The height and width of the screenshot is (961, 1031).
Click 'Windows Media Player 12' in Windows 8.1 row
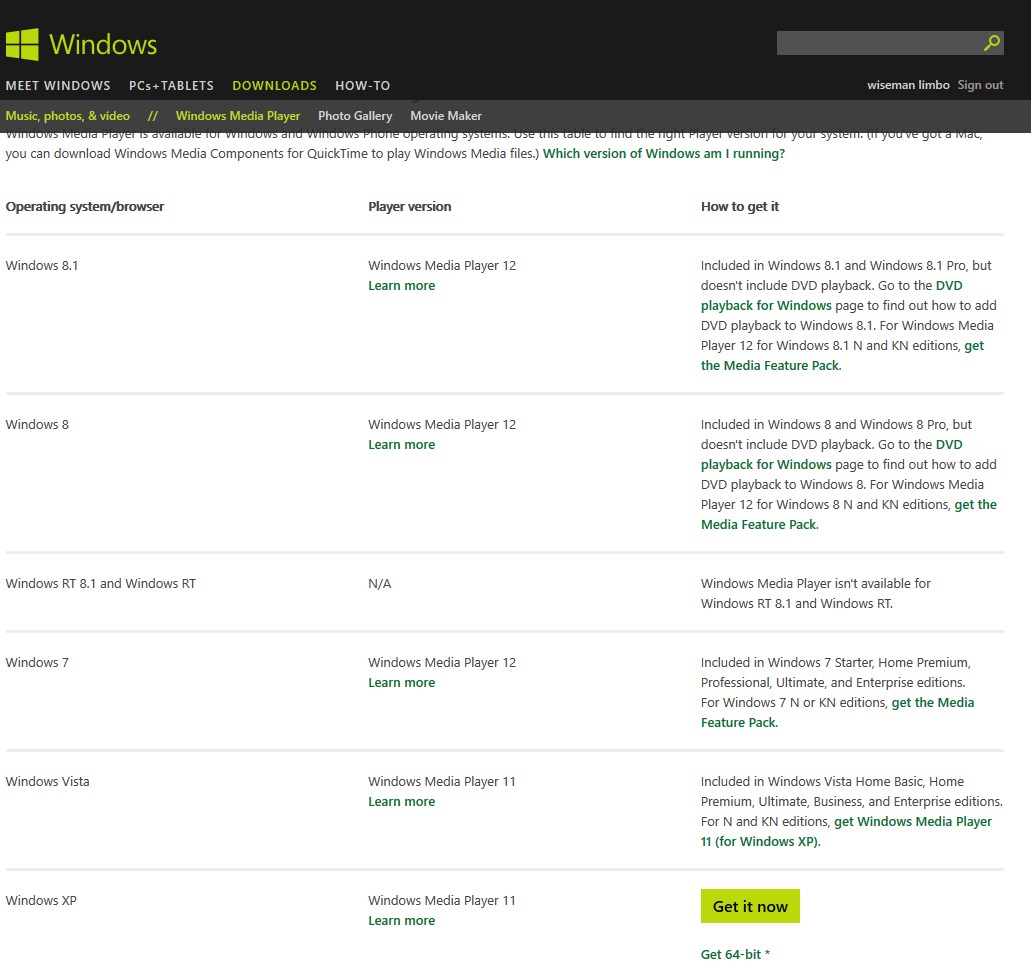point(442,266)
